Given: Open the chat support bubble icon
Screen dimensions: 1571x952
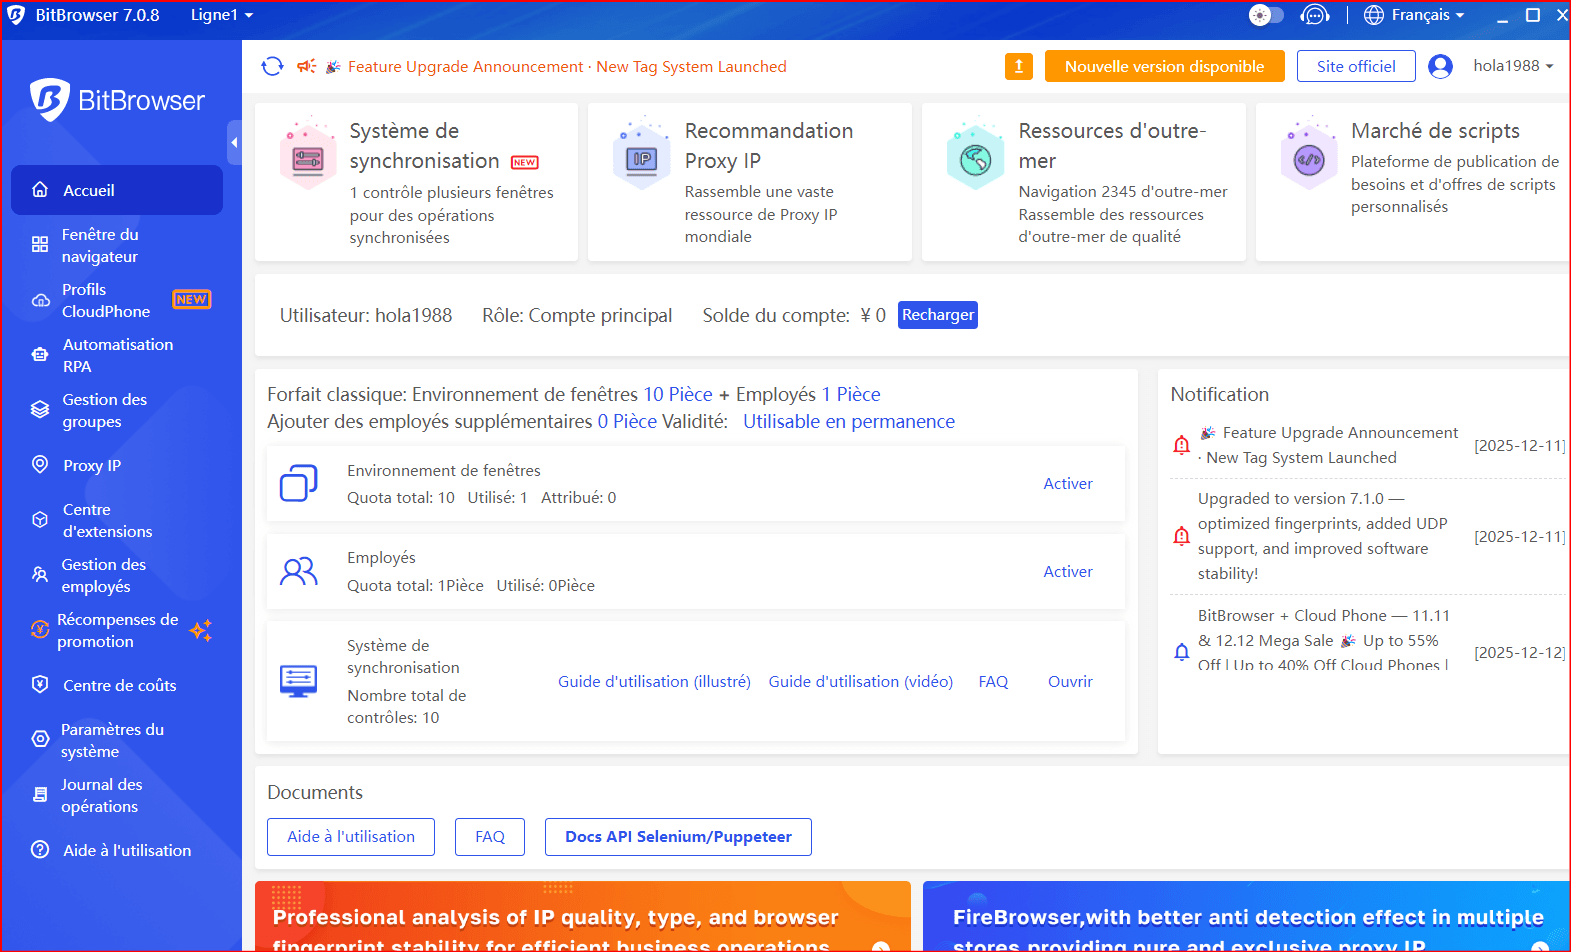Looking at the screenshot, I should coord(1314,15).
